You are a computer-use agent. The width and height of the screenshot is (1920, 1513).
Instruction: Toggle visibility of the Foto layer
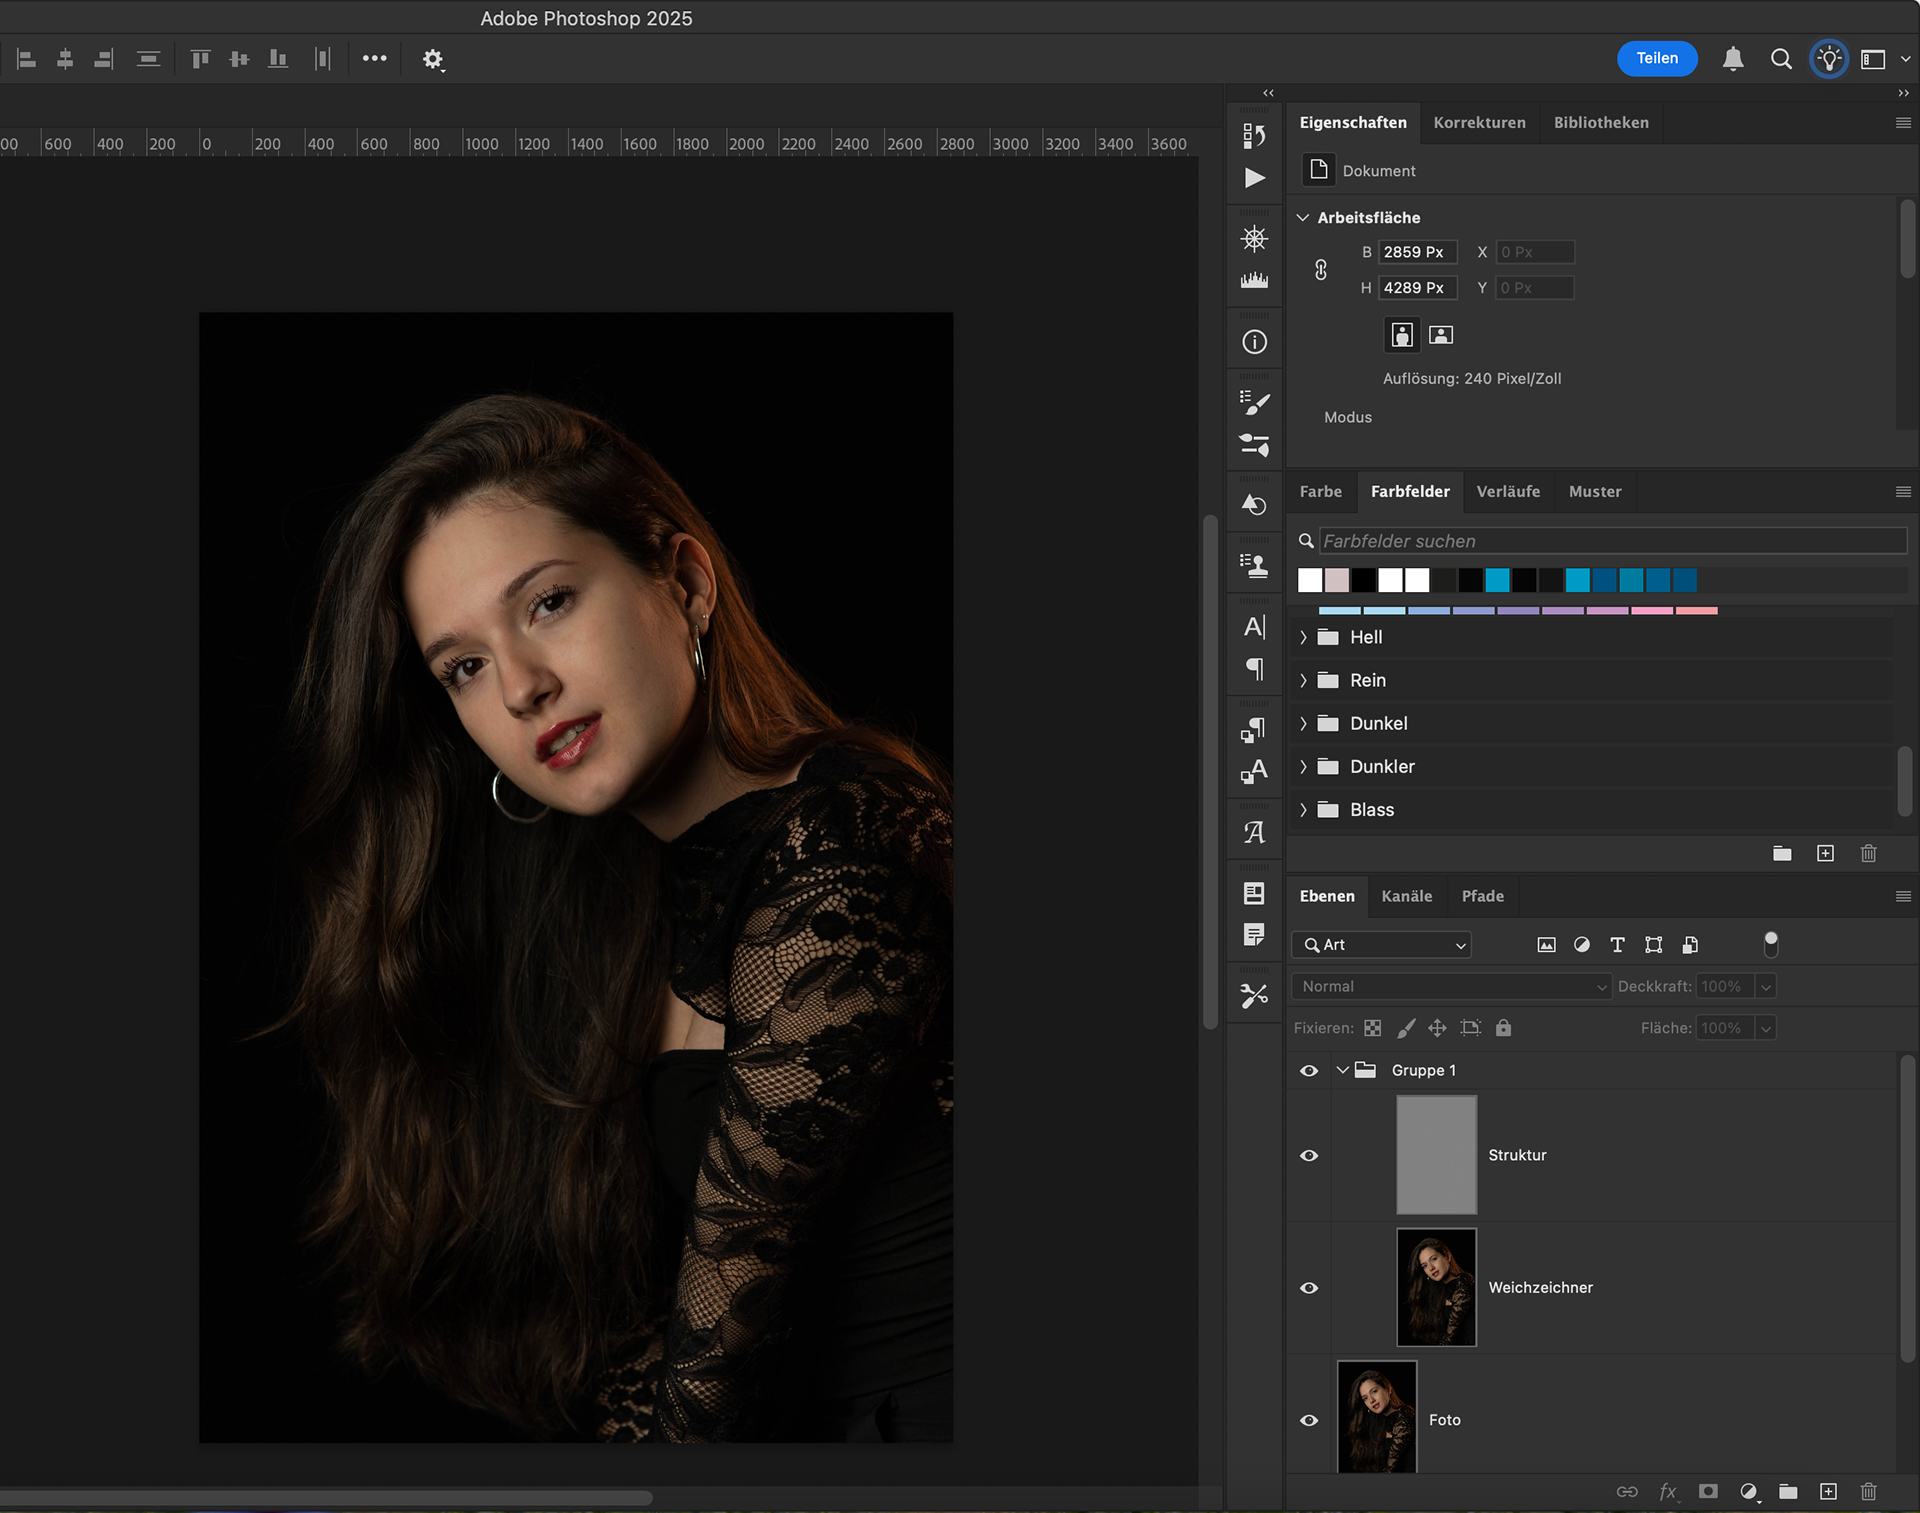1309,1420
